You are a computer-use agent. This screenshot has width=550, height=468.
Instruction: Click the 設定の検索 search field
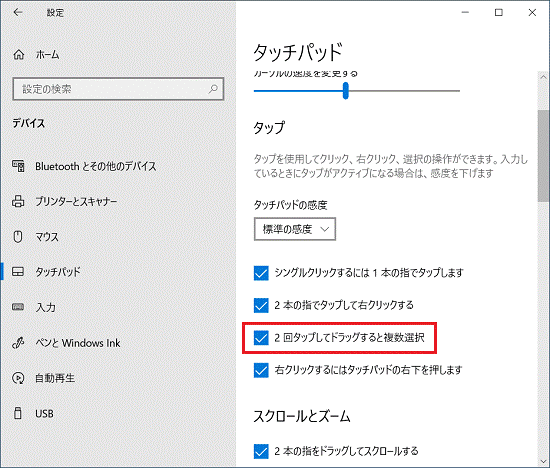(x=118, y=89)
